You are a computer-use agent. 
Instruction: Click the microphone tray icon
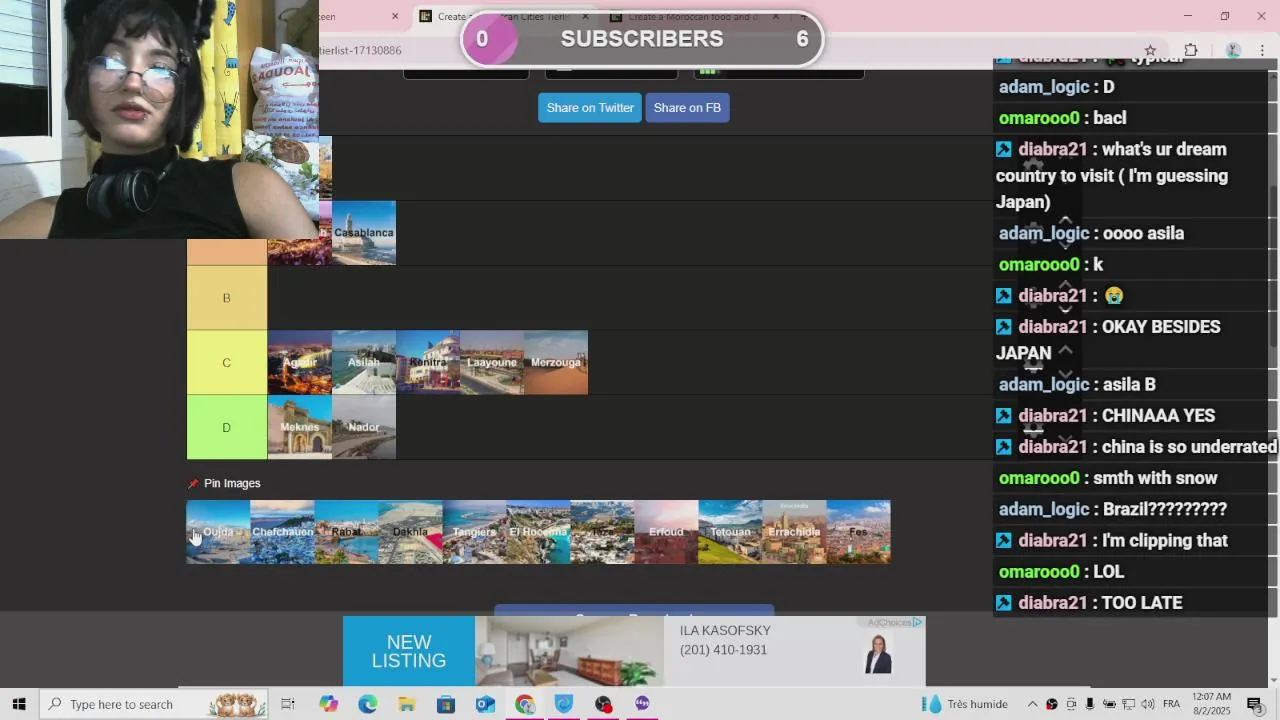coord(1090,704)
